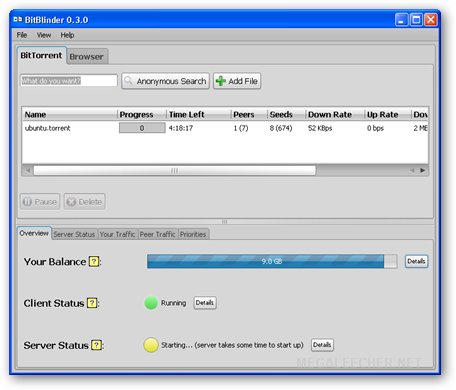Sort by the Peers column header
The height and width of the screenshot is (390, 456).
249,115
